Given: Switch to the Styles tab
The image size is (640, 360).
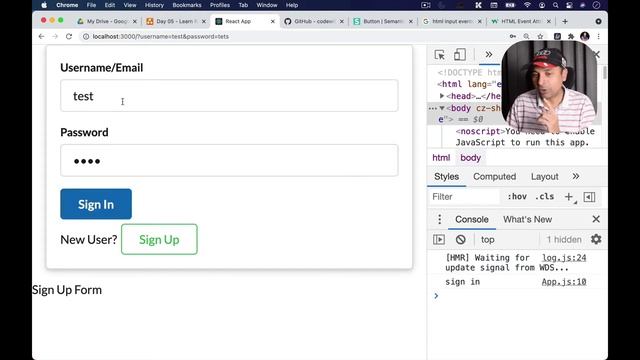Looking at the screenshot, I should coord(447,176).
